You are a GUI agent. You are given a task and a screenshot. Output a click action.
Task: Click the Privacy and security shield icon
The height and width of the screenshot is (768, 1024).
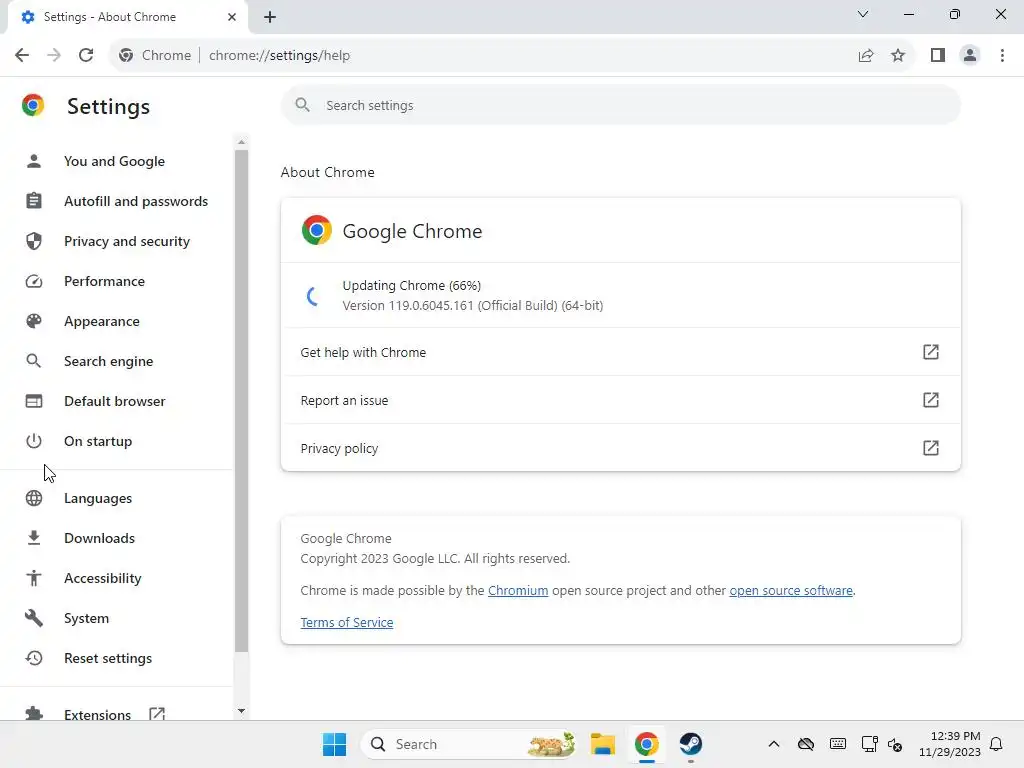tap(34, 241)
